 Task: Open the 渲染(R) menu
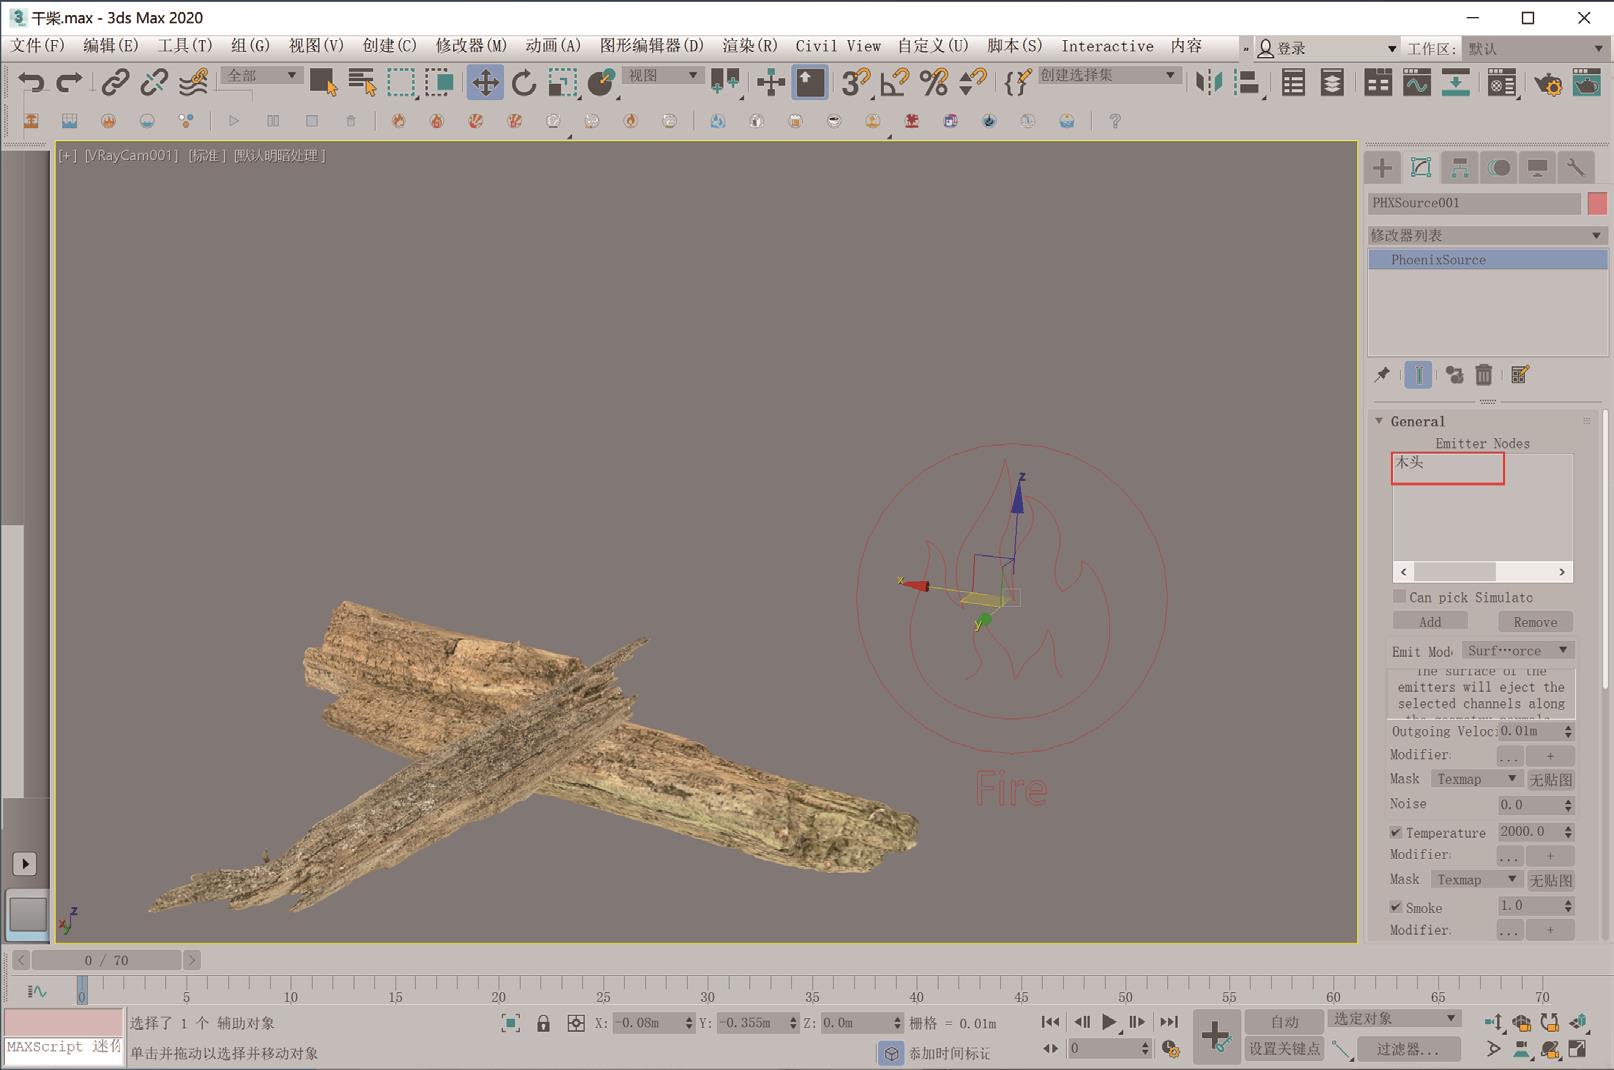749,46
